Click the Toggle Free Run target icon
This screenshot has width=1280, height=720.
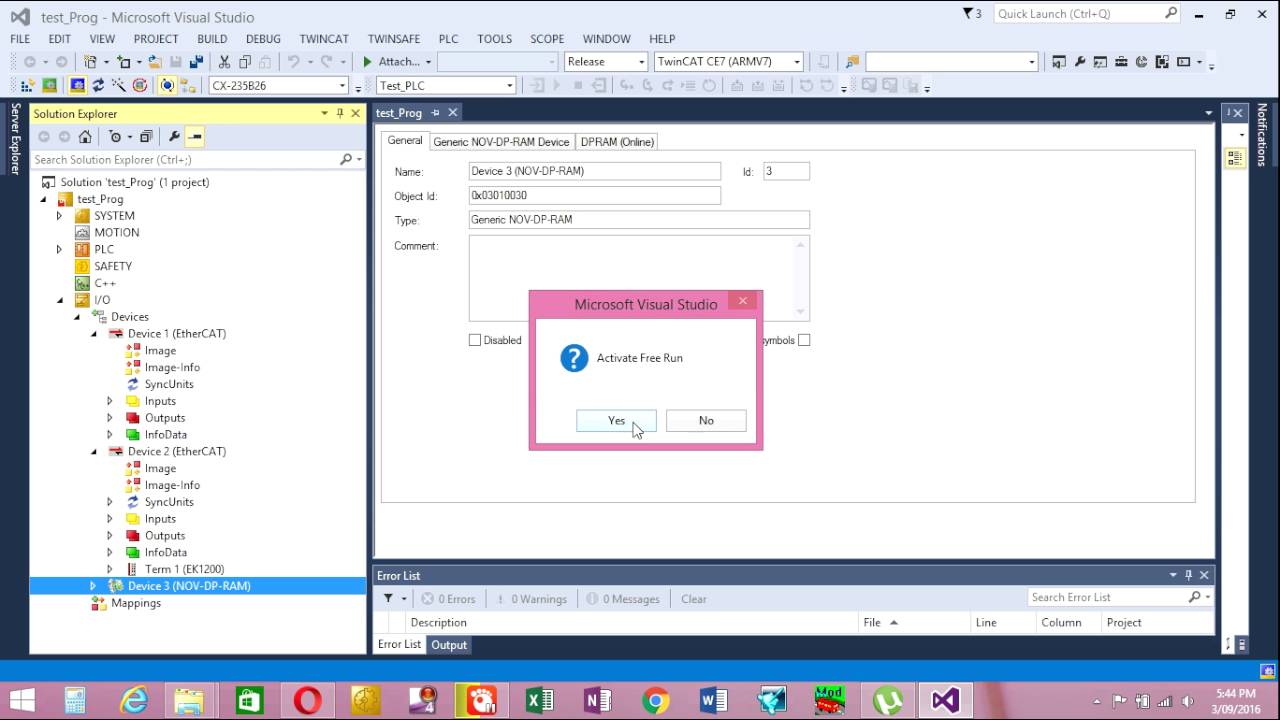139,85
